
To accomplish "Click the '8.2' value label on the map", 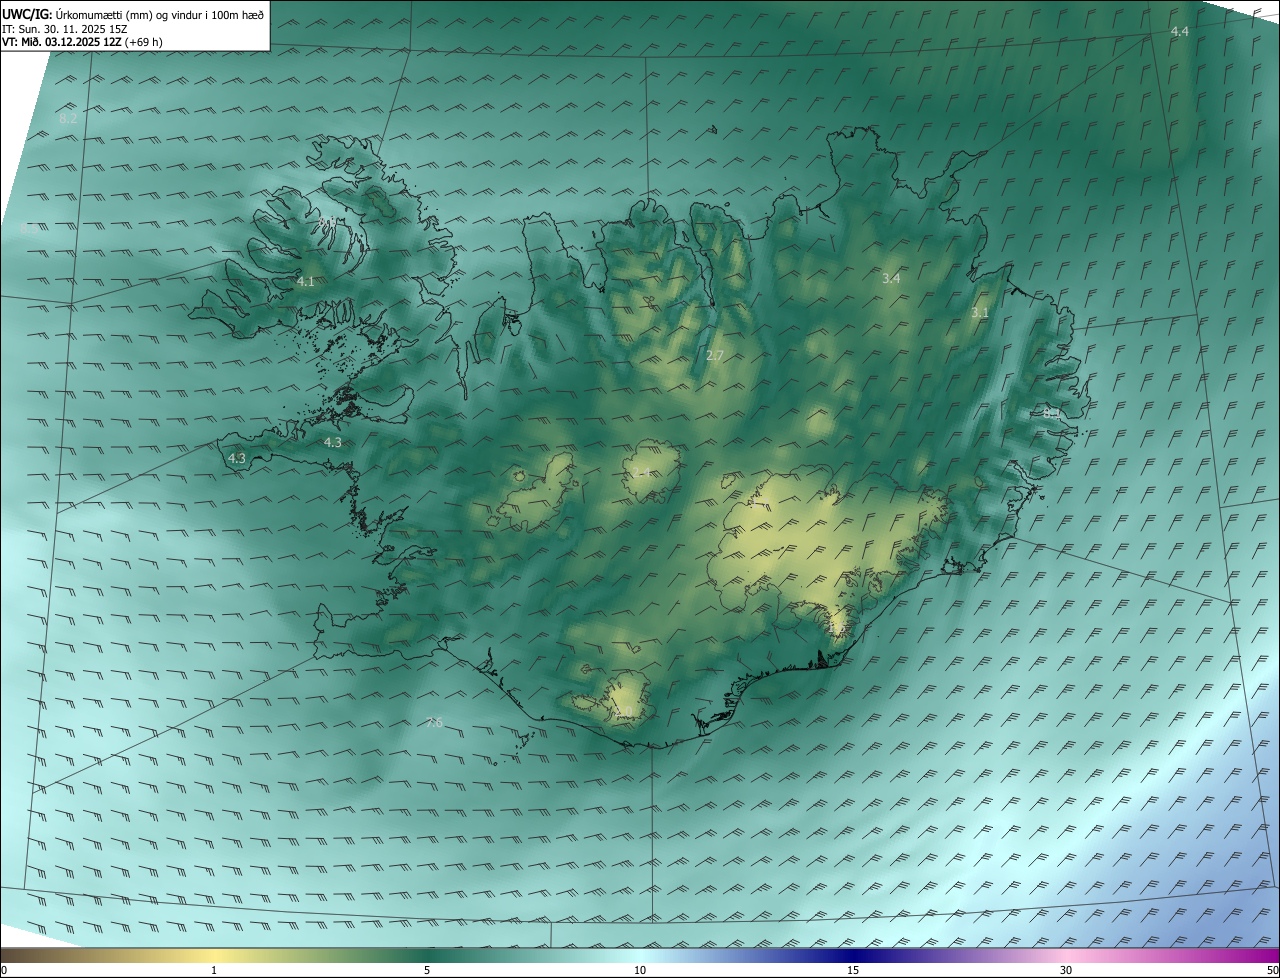I will point(68,118).
